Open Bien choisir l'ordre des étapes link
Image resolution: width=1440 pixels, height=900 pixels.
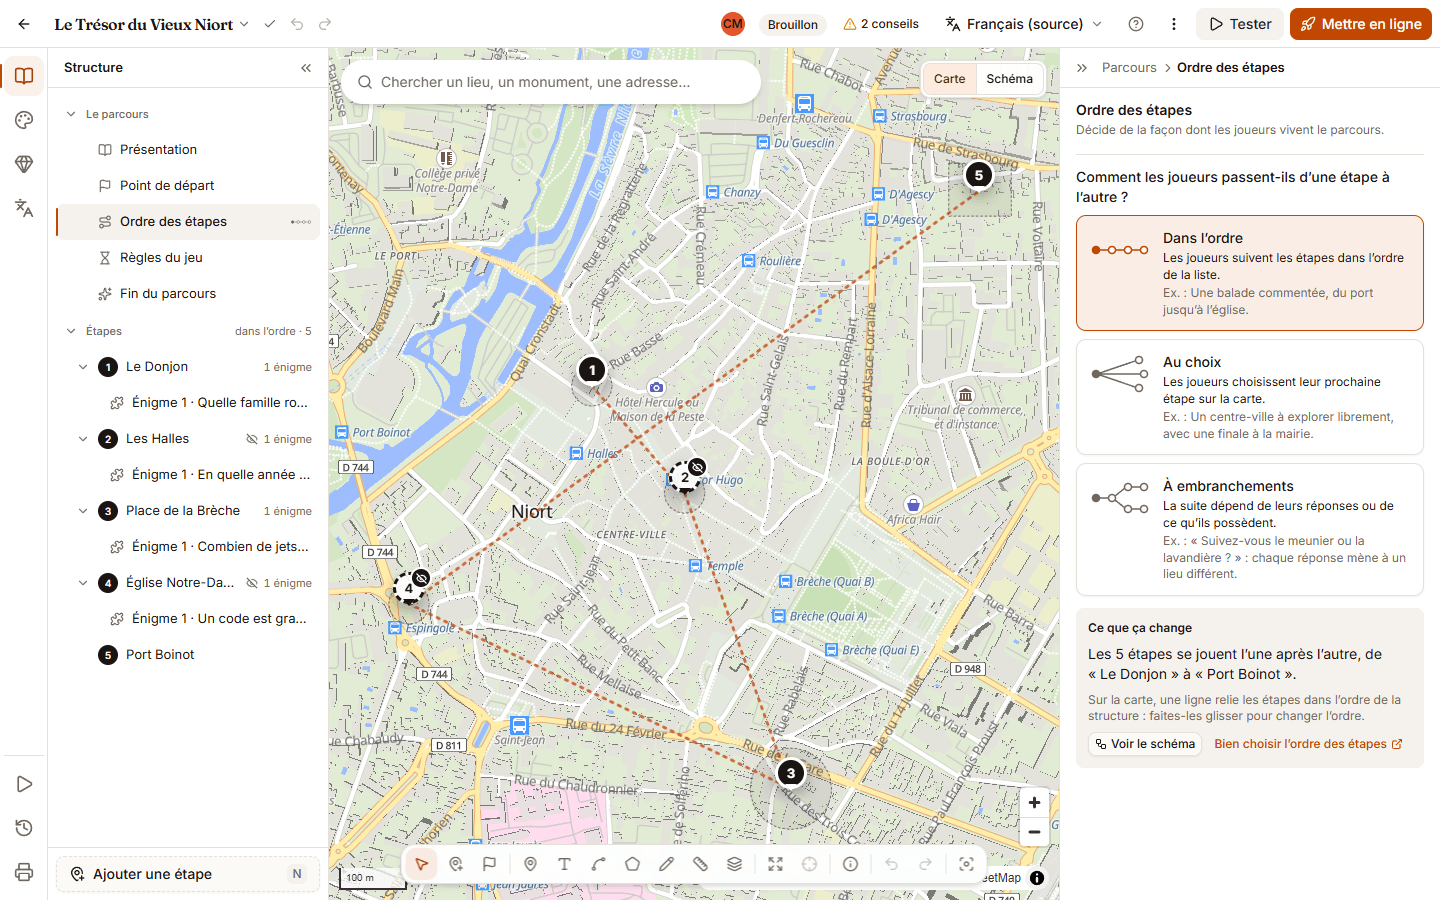tap(1308, 744)
